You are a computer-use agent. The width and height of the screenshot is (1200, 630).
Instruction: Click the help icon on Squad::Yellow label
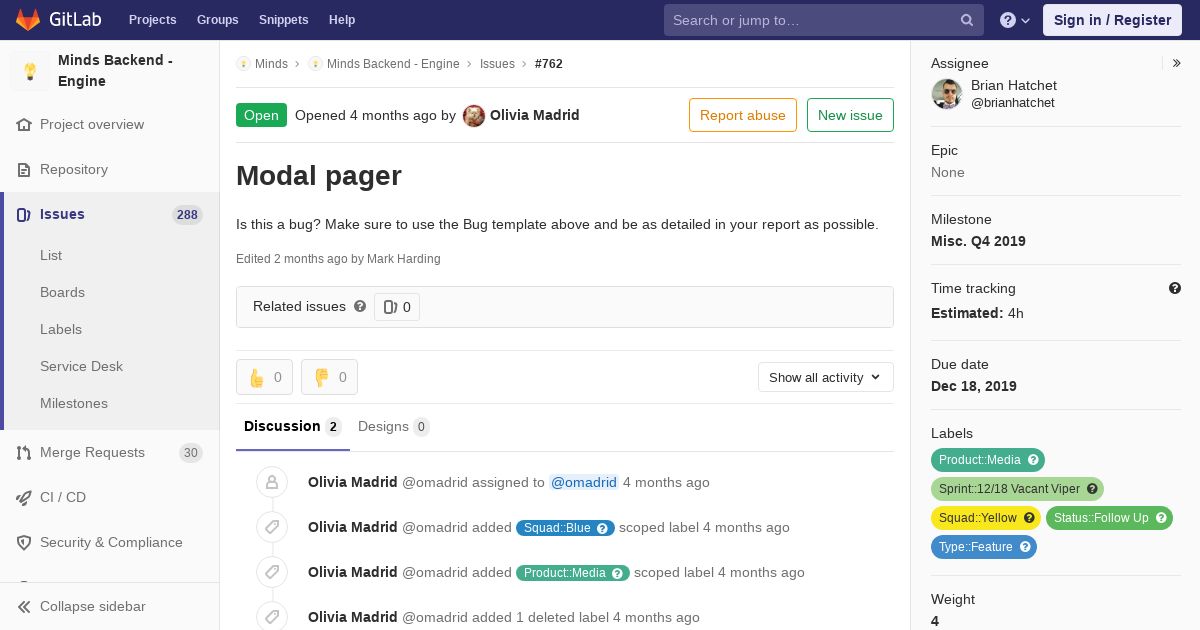[1029, 518]
